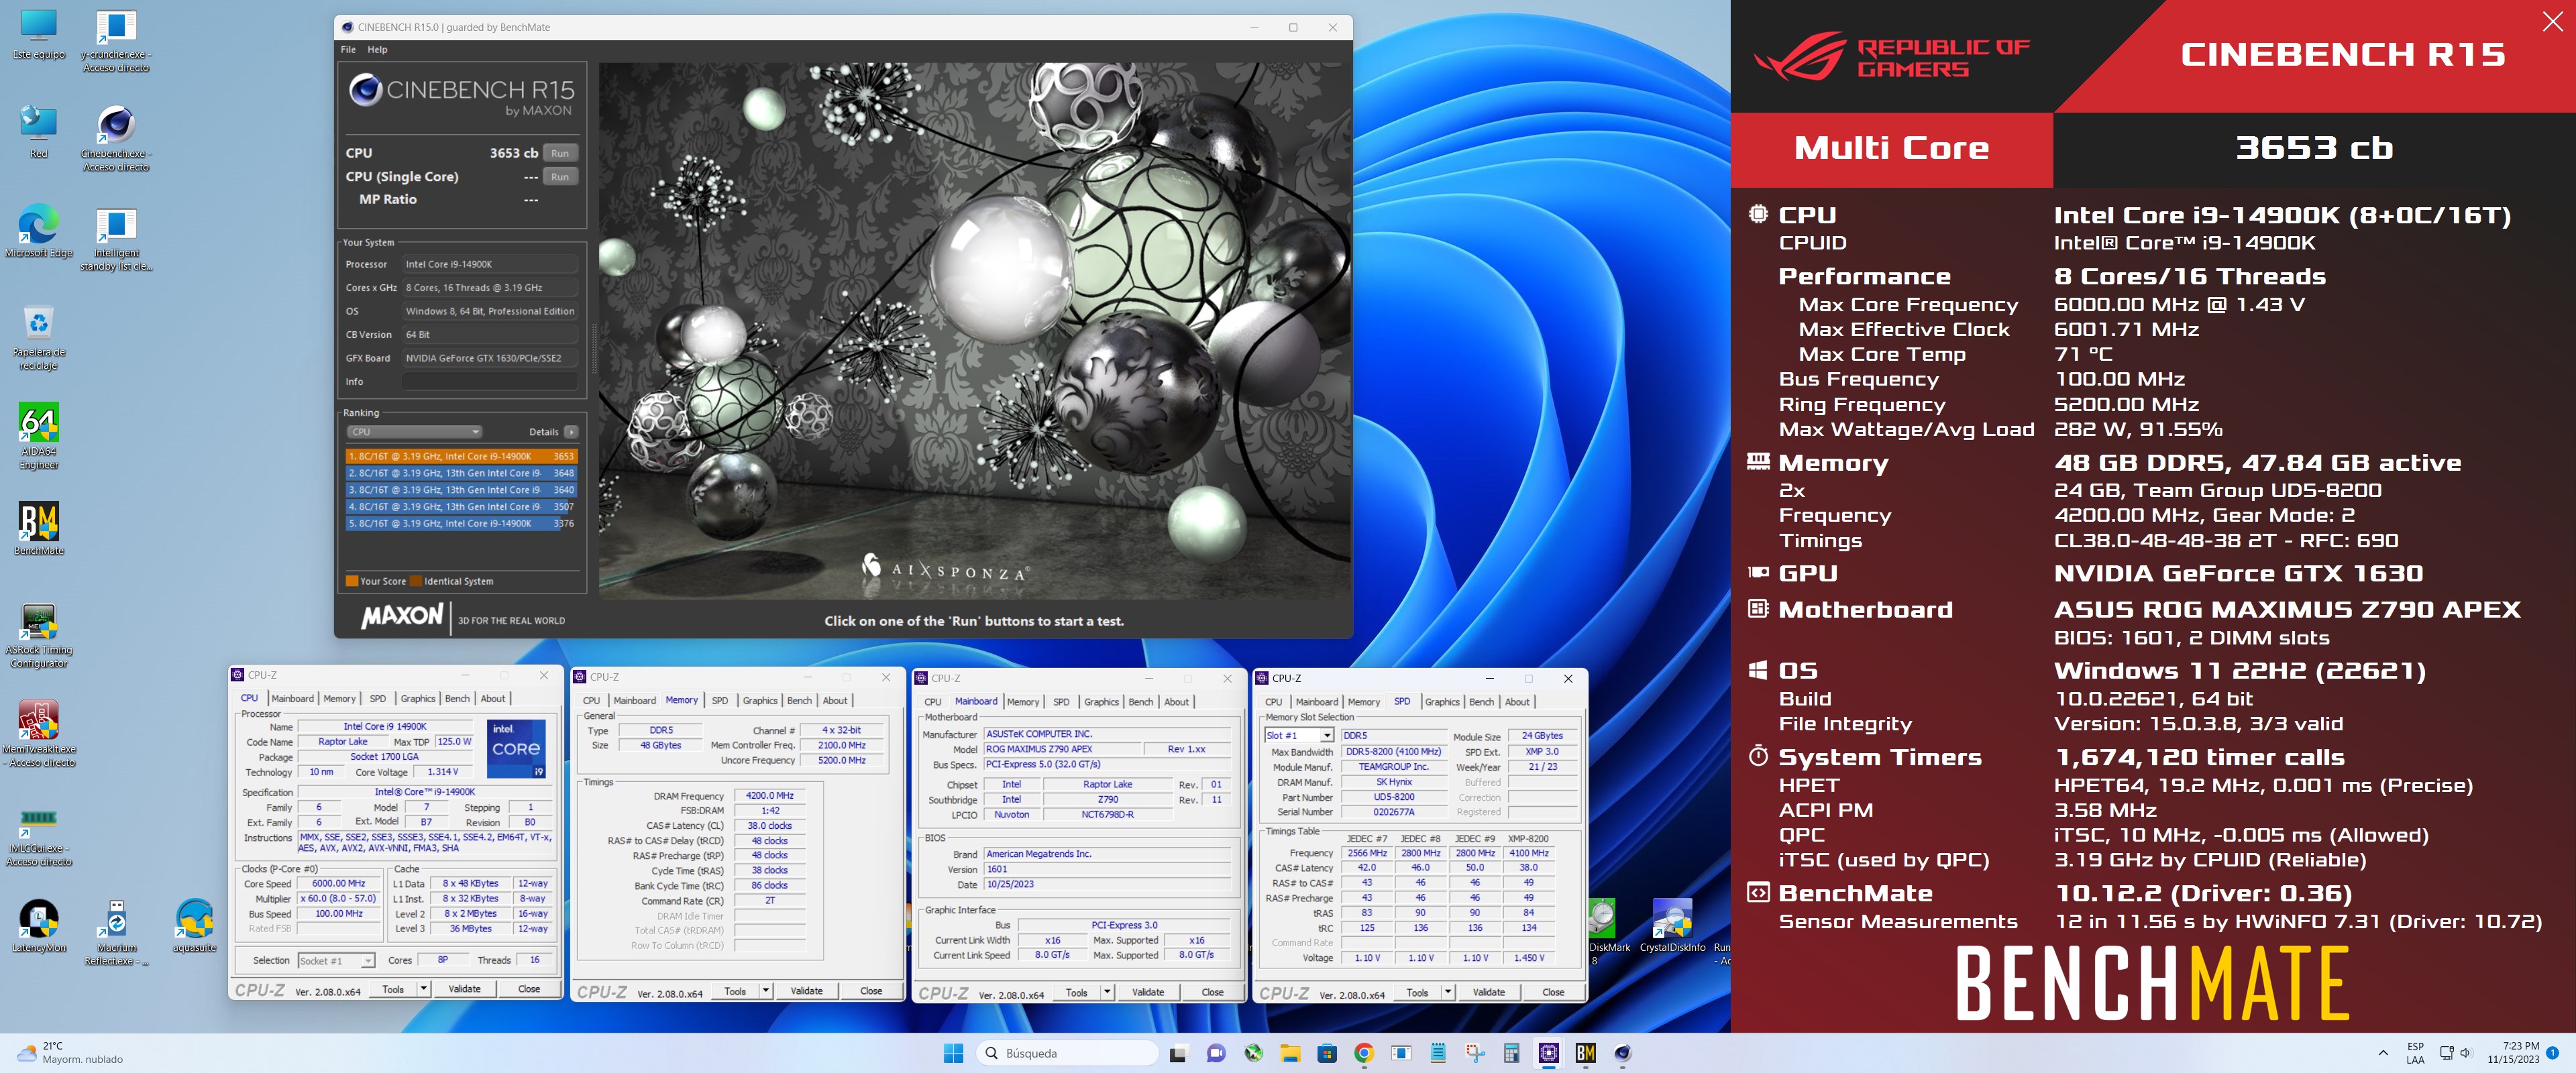Click Validate in CPU-Z Memory window

(x=806, y=991)
